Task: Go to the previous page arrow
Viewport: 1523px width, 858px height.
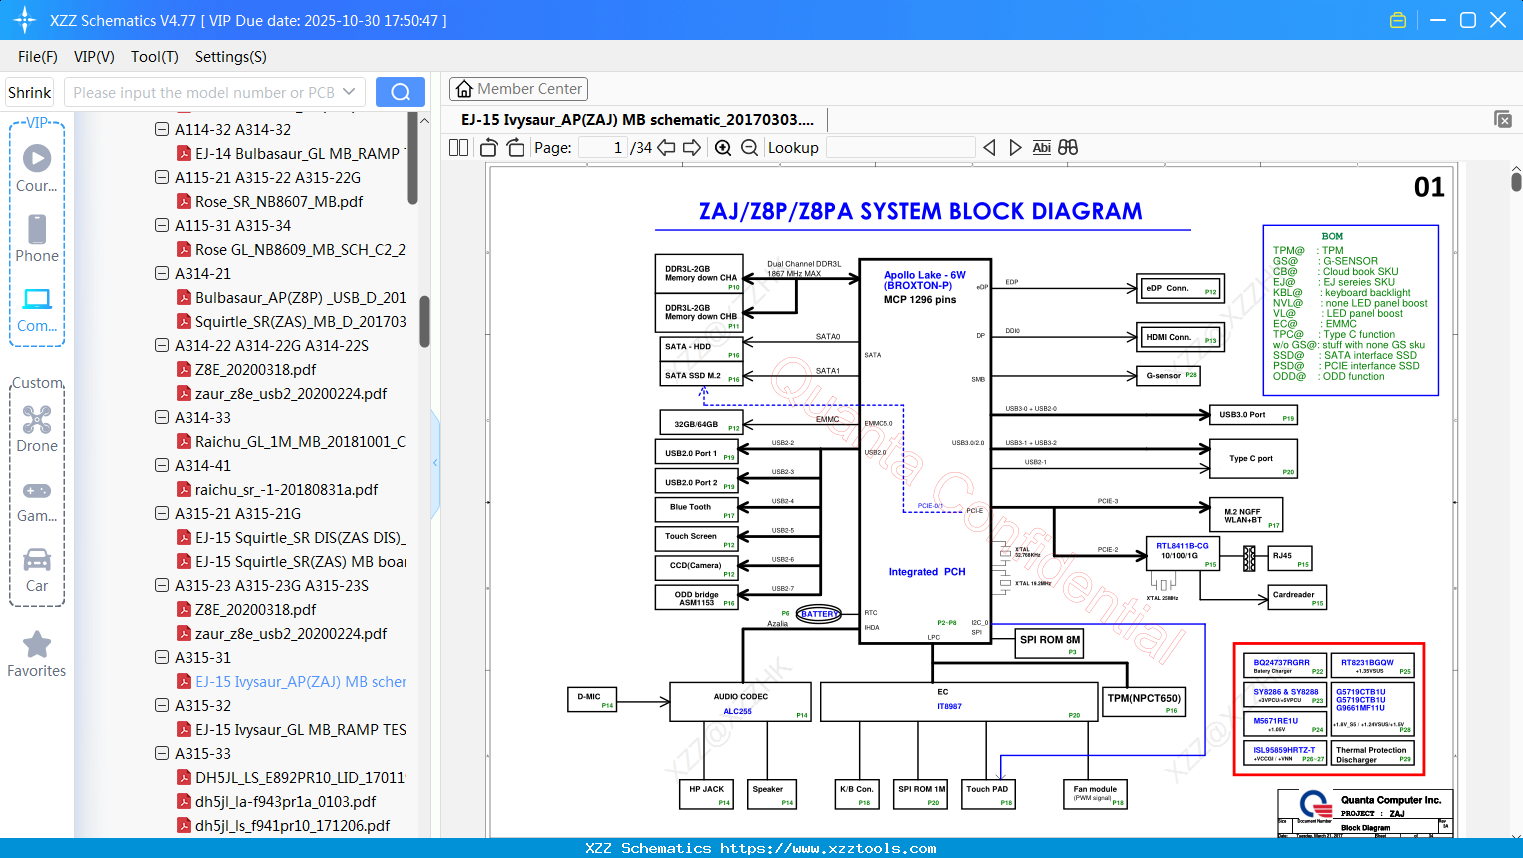Action: tap(666, 147)
